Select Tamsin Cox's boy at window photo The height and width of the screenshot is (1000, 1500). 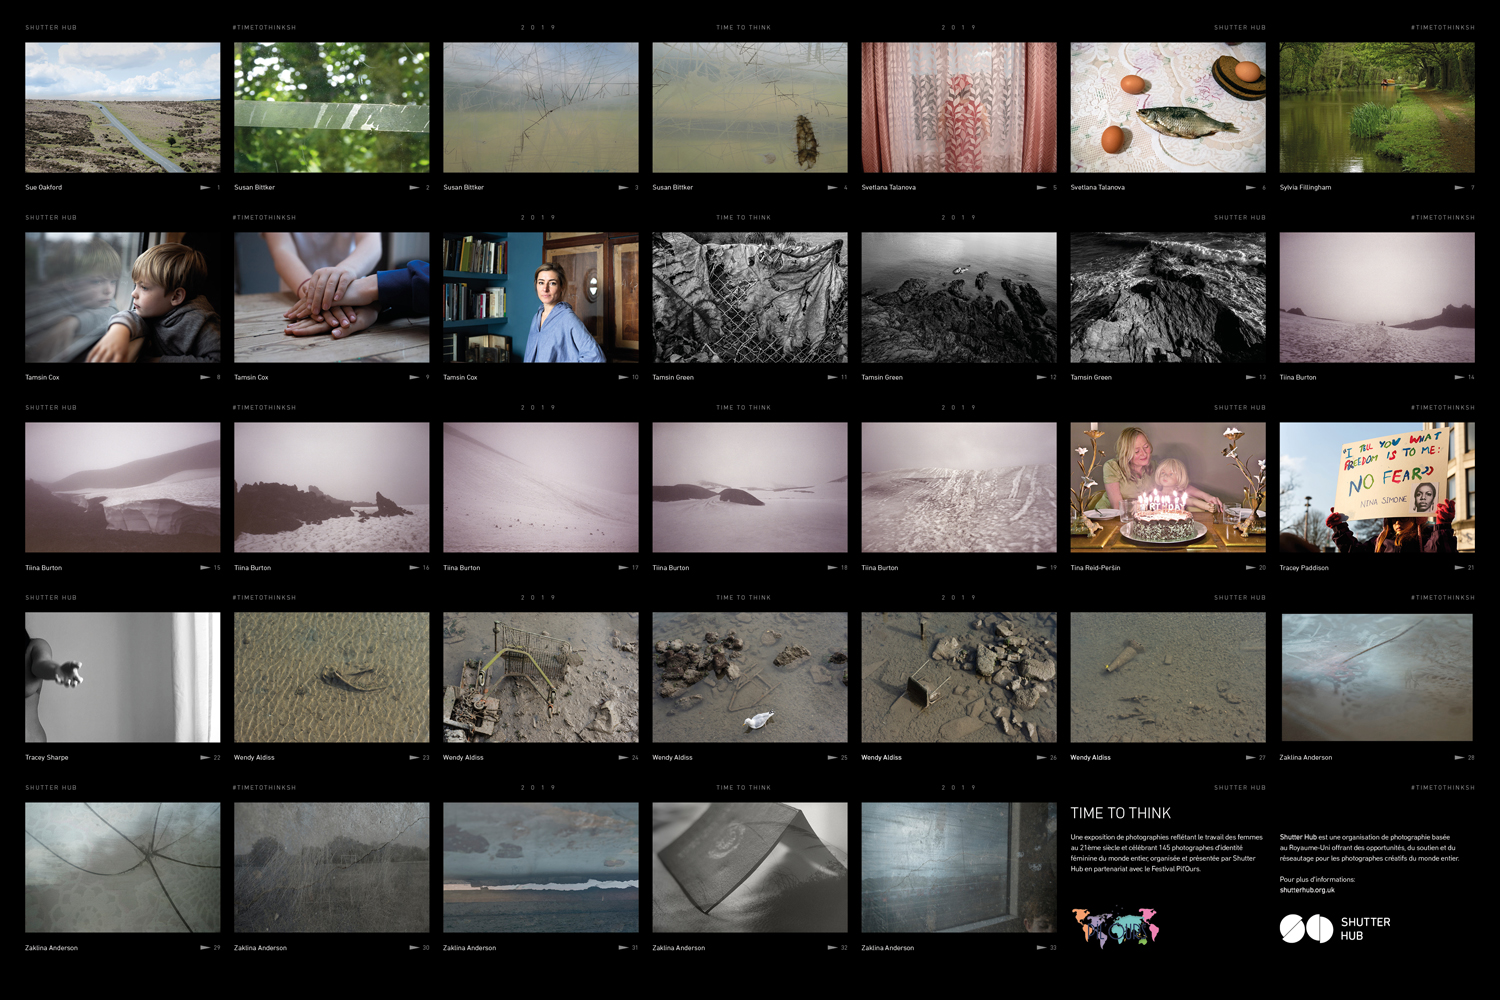tap(122, 297)
